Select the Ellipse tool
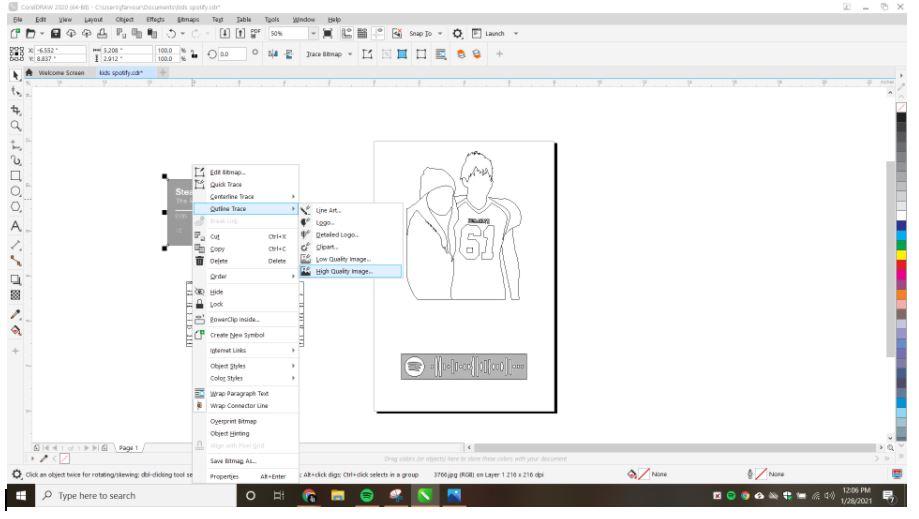The image size is (919, 519). [16, 192]
